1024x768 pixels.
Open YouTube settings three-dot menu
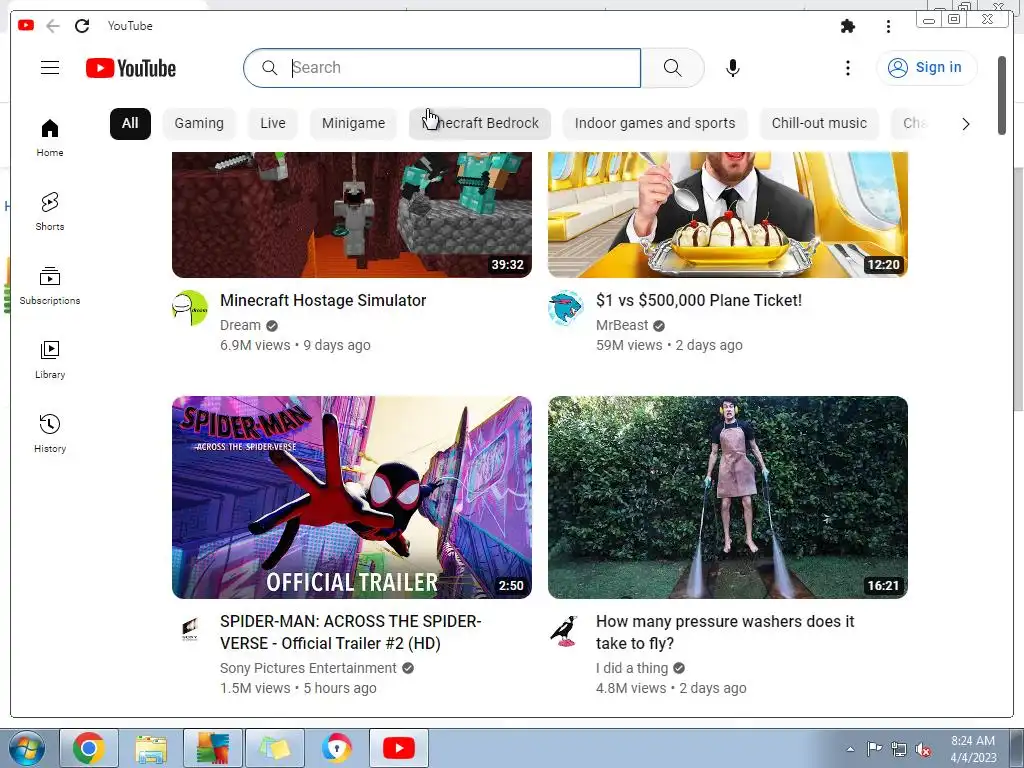[848, 68]
